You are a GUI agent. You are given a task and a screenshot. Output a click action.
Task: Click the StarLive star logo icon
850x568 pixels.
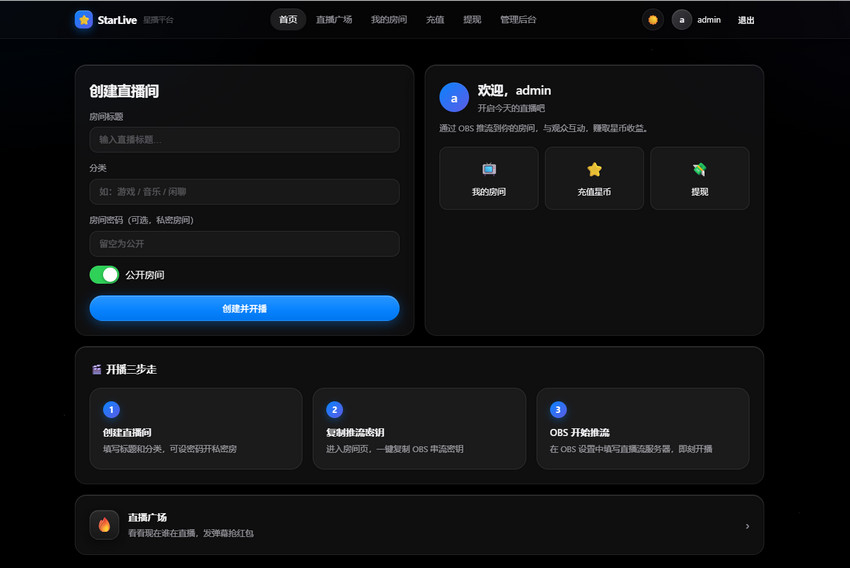[x=83, y=20]
